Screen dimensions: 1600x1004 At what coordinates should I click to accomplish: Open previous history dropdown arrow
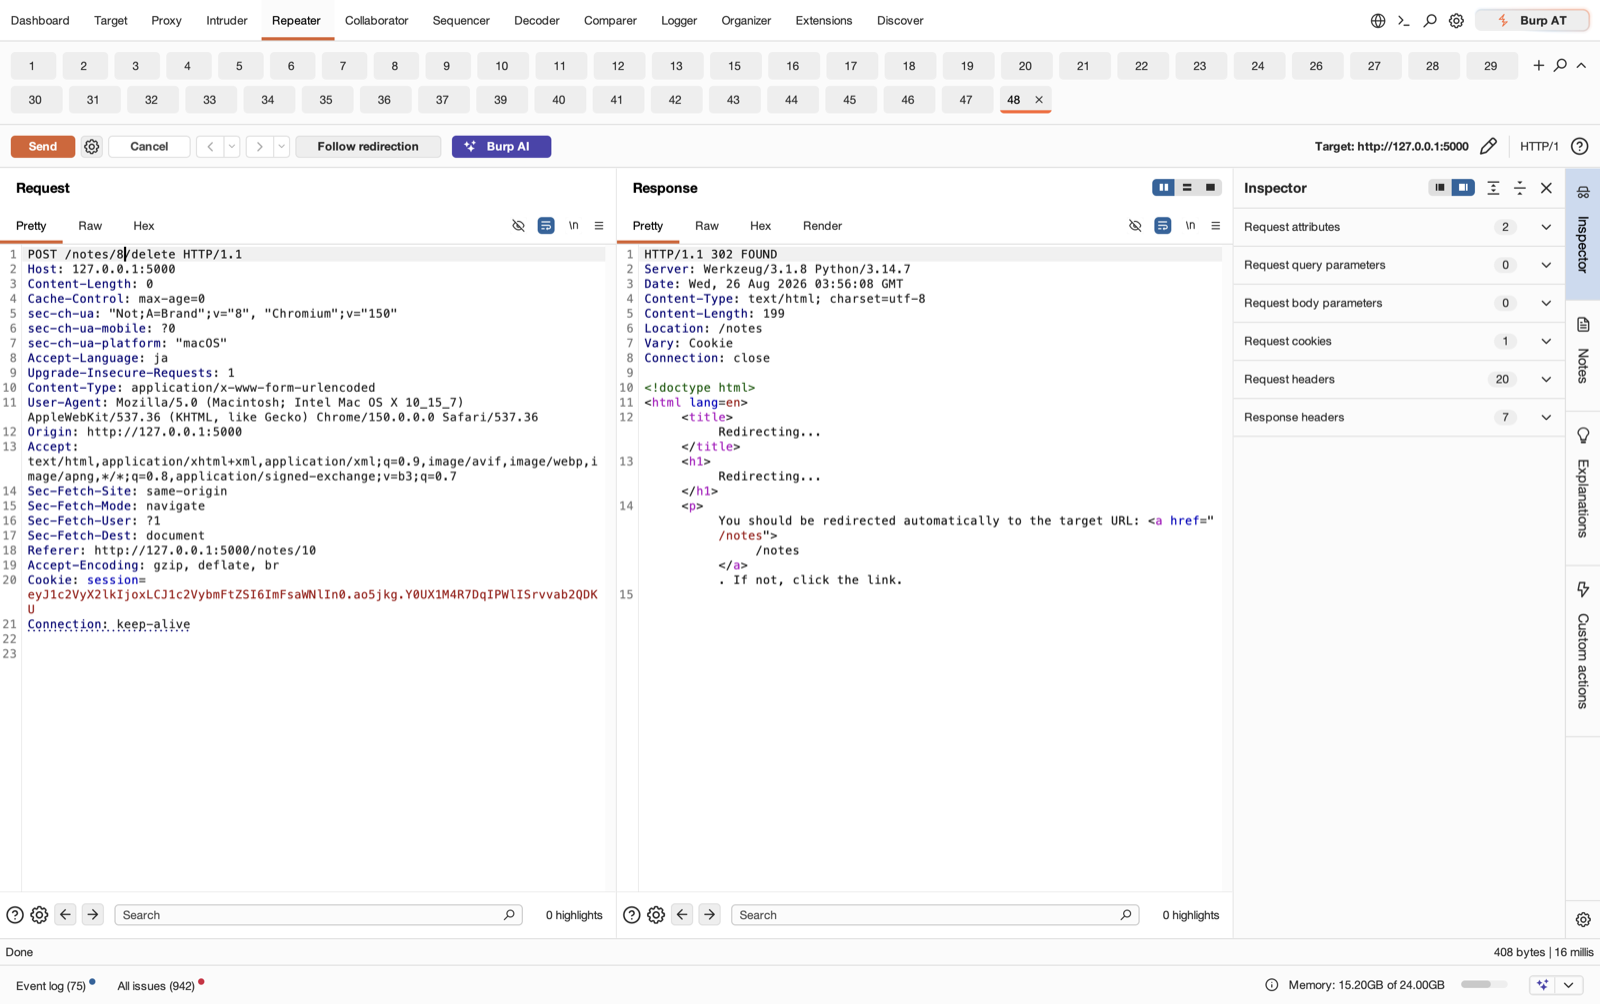coord(232,146)
